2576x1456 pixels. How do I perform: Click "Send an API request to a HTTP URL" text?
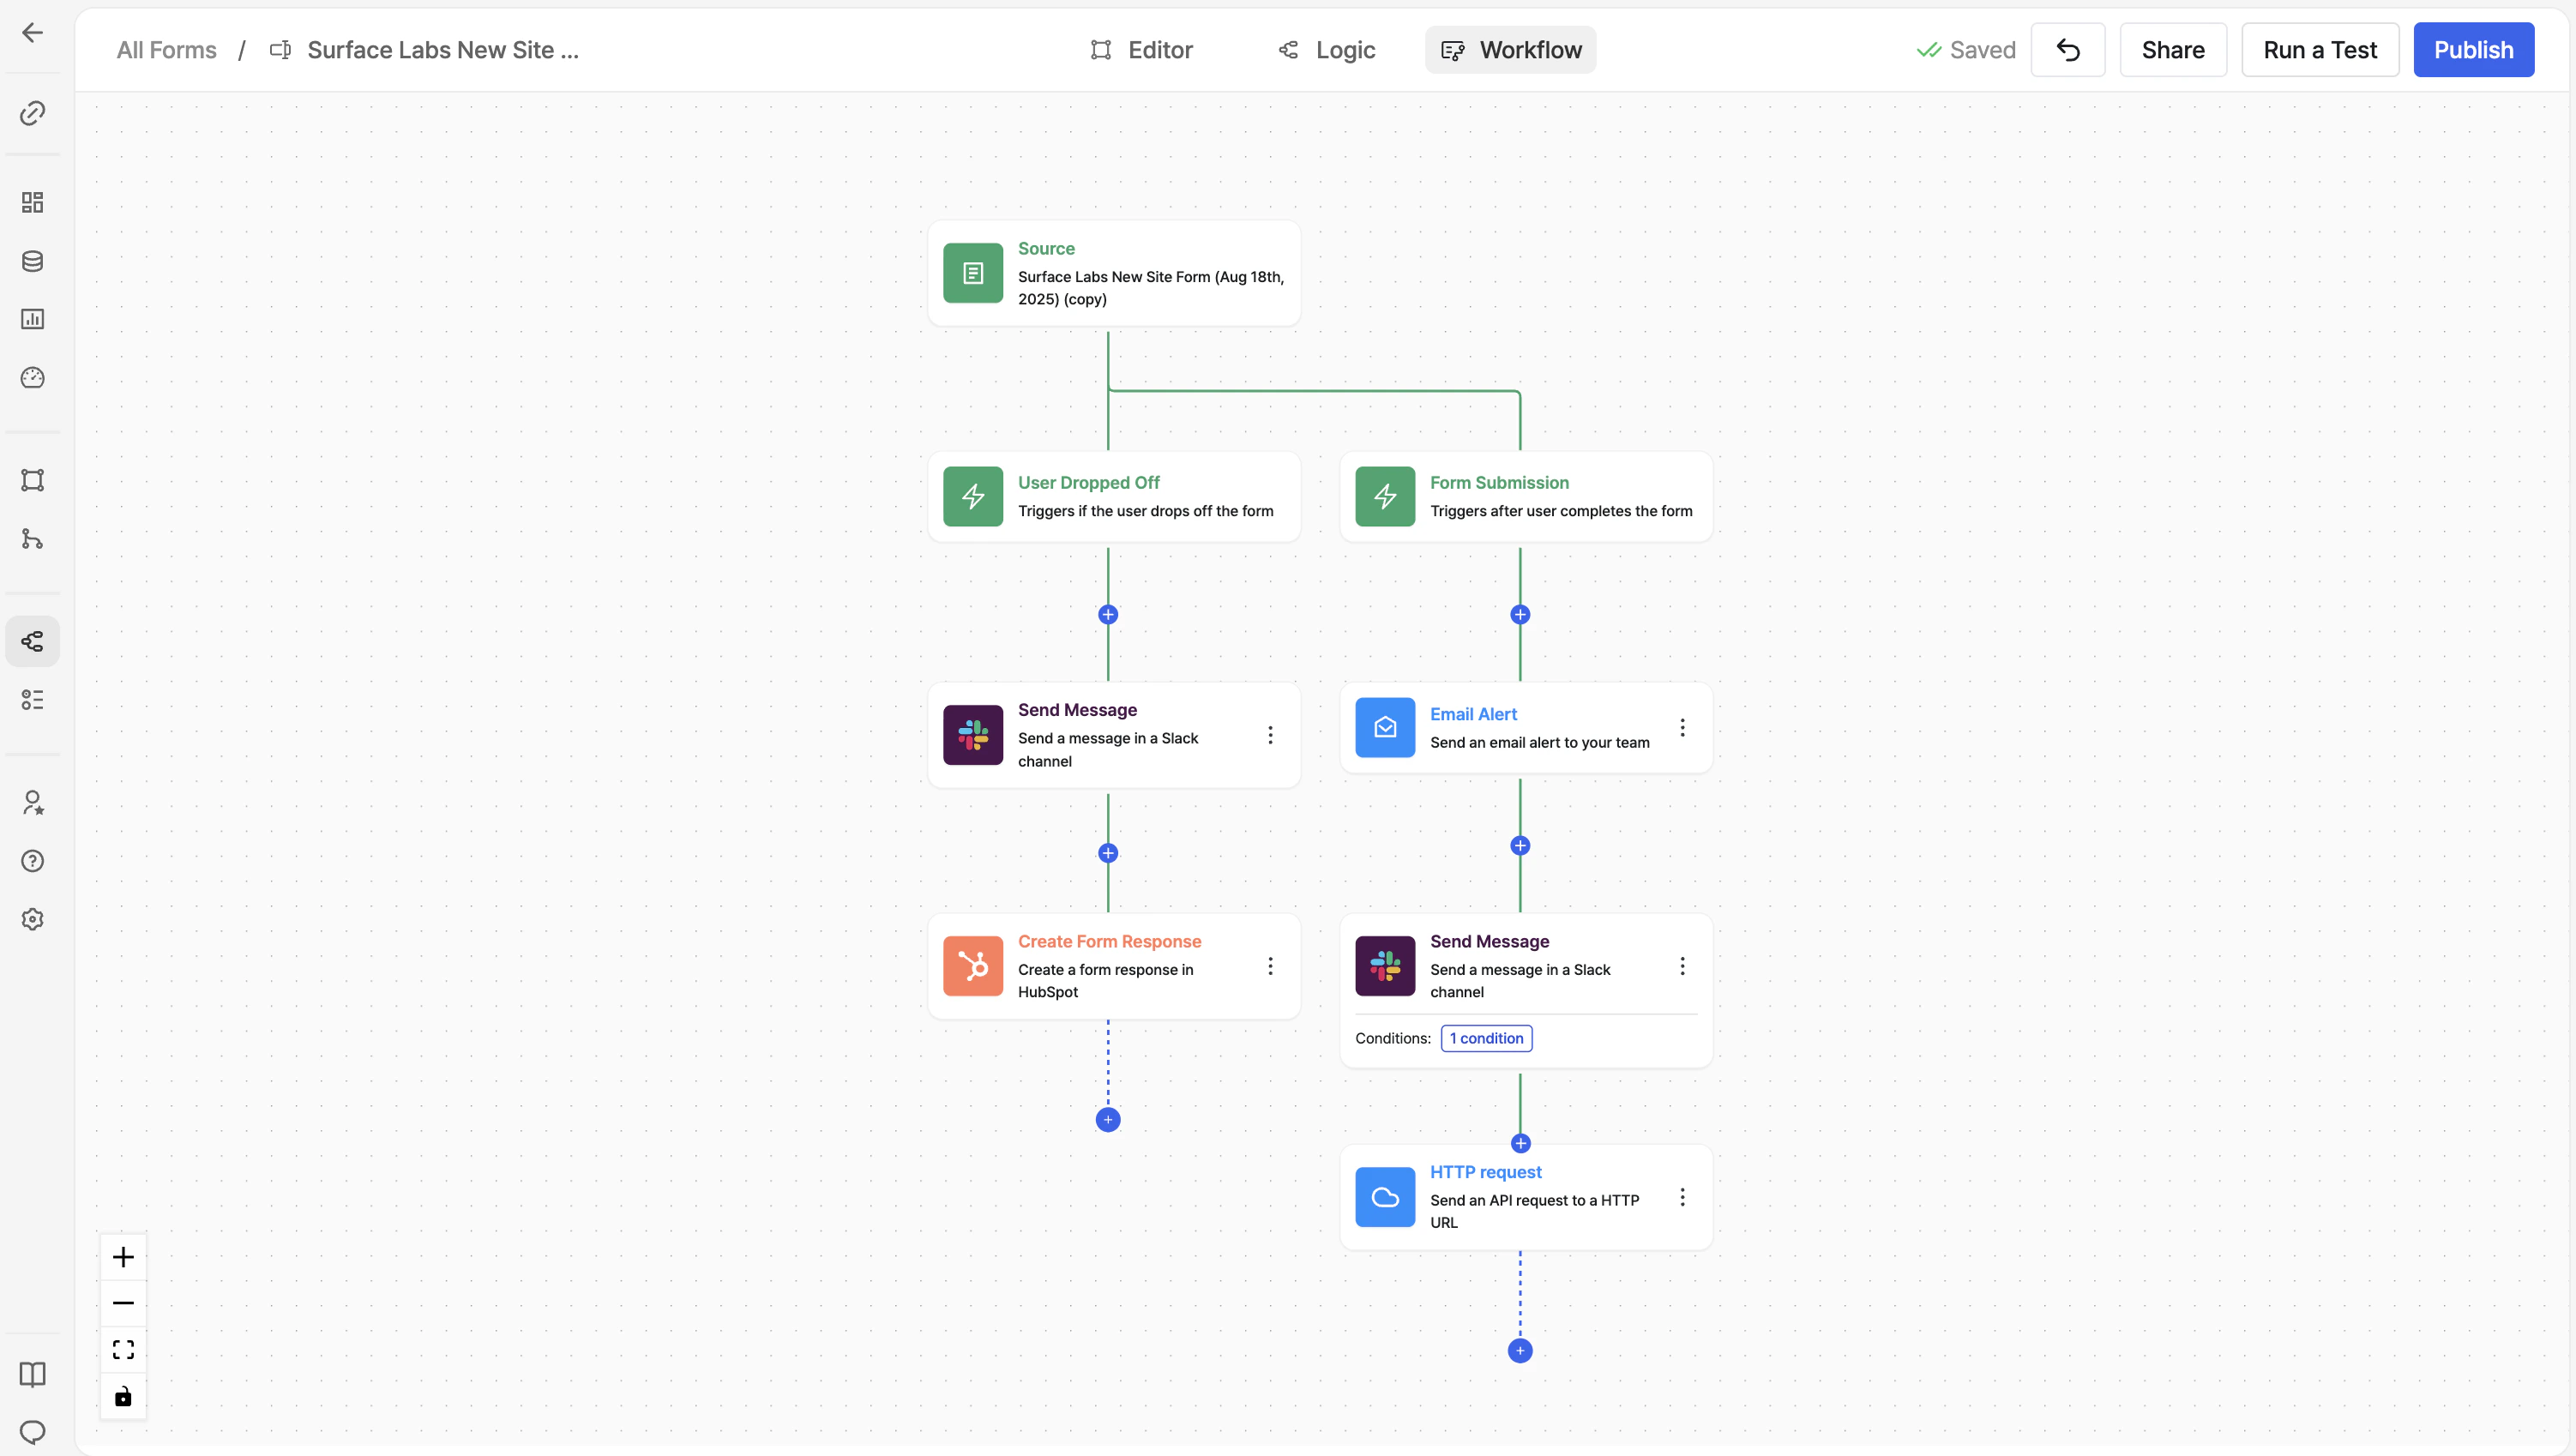[1534, 1211]
